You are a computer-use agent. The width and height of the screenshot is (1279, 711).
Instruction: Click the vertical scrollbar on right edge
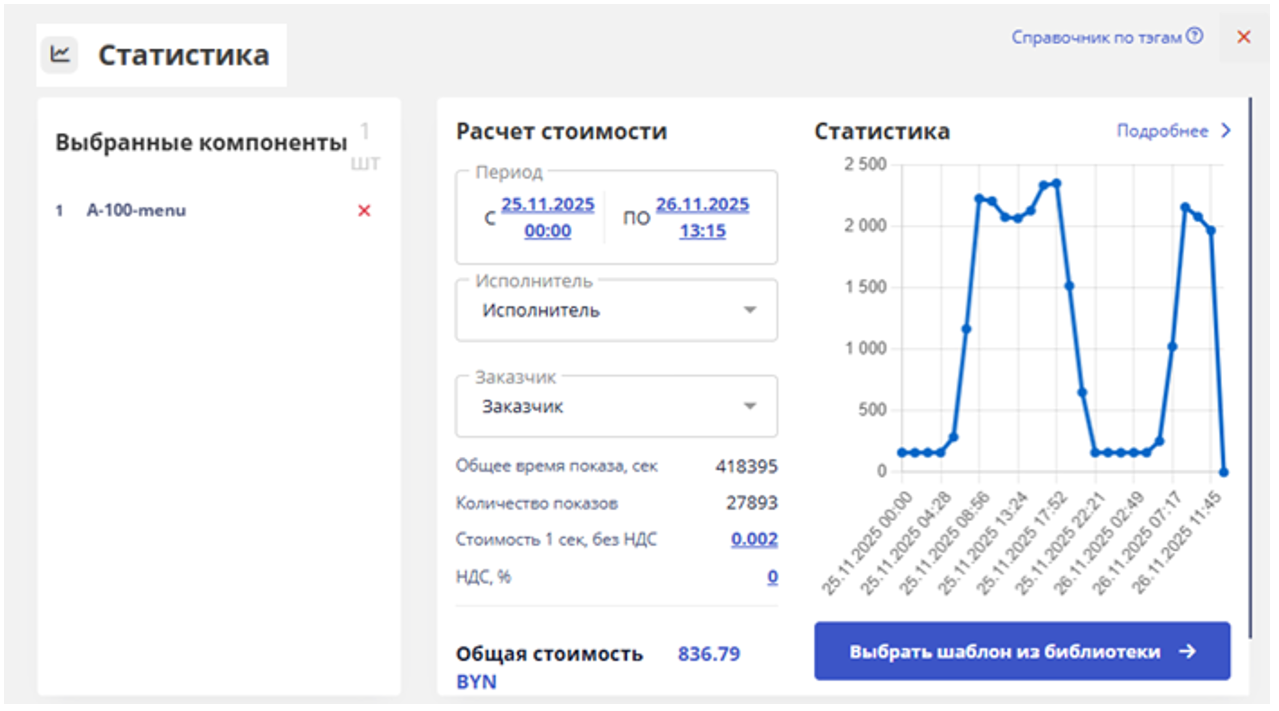tap(1250, 350)
